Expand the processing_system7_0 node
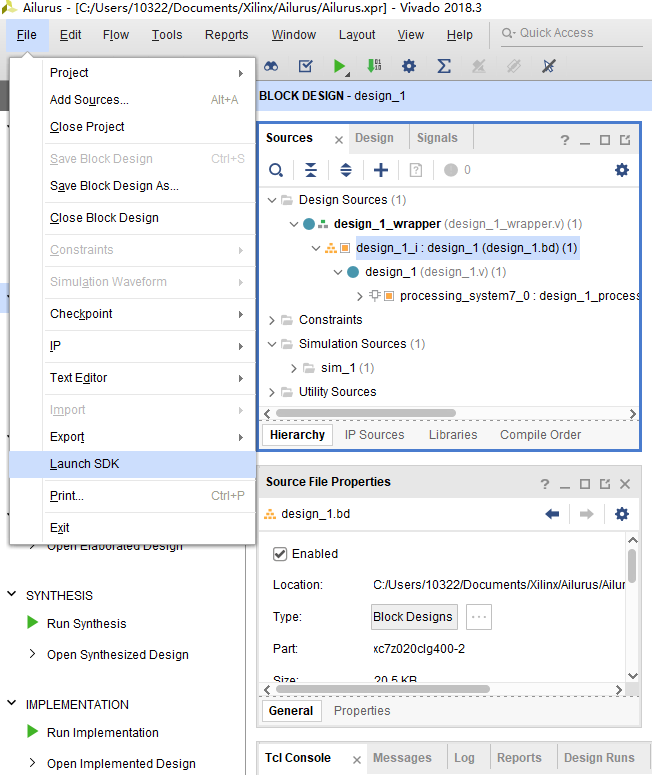652x775 pixels. (360, 297)
